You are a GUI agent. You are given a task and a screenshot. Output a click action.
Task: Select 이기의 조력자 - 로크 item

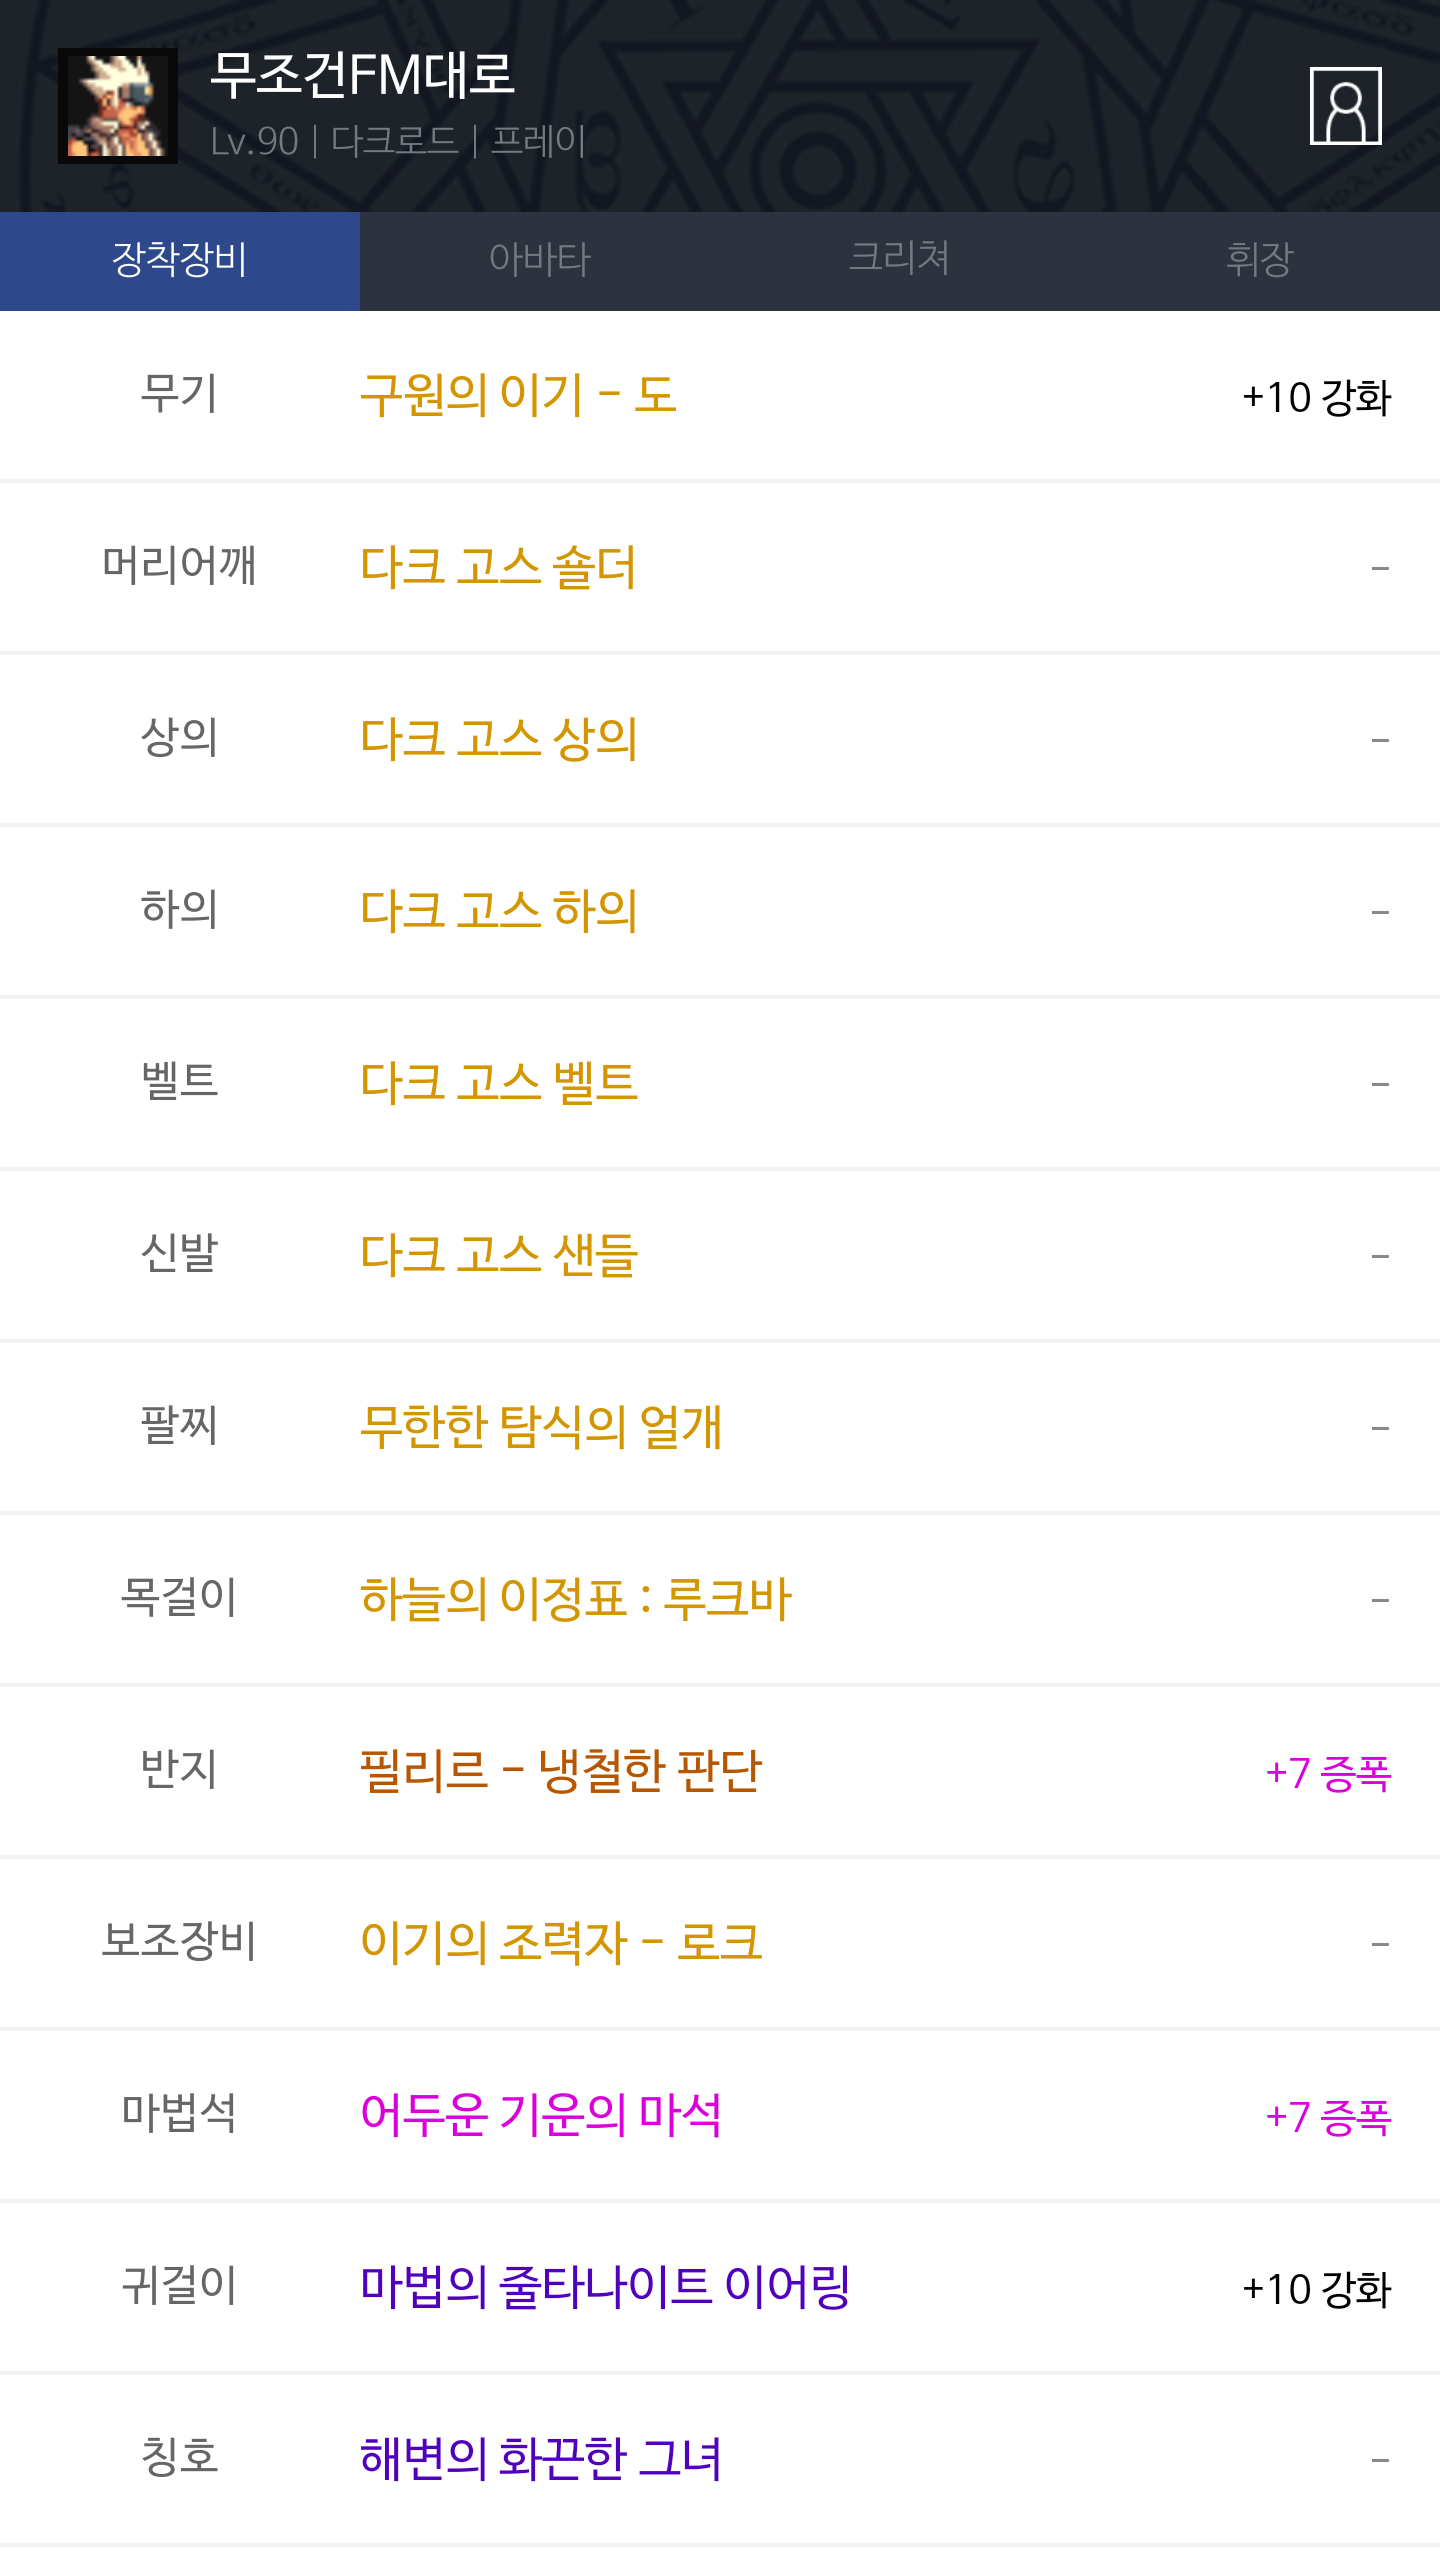[x=560, y=1944]
